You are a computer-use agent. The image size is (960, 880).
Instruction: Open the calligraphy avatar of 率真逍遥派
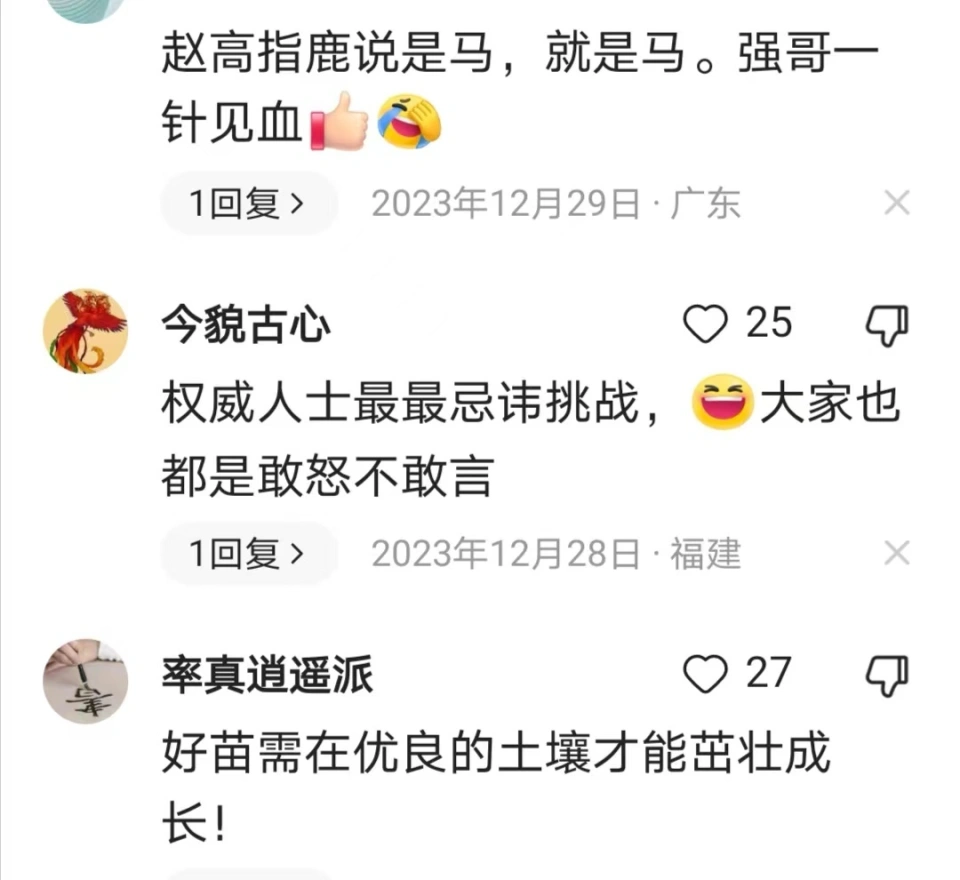pyautogui.click(x=85, y=681)
